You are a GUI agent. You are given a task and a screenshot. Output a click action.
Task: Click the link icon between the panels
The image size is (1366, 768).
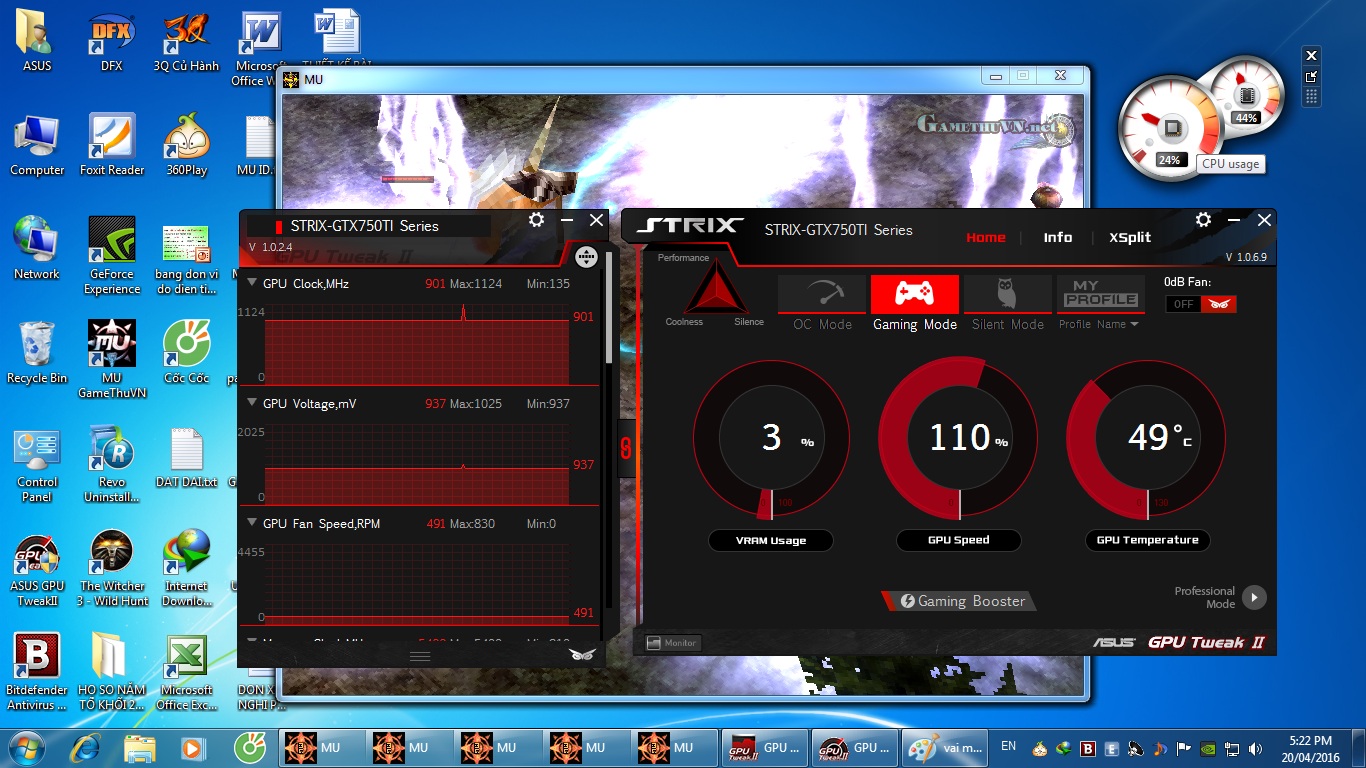pos(626,448)
